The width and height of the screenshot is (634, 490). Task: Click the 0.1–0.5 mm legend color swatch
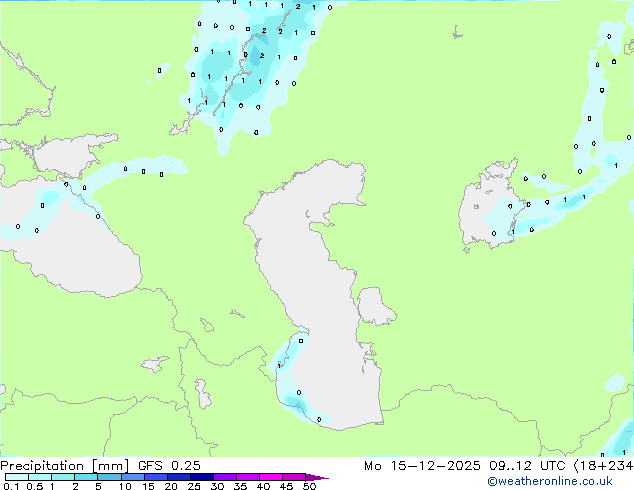[17, 477]
